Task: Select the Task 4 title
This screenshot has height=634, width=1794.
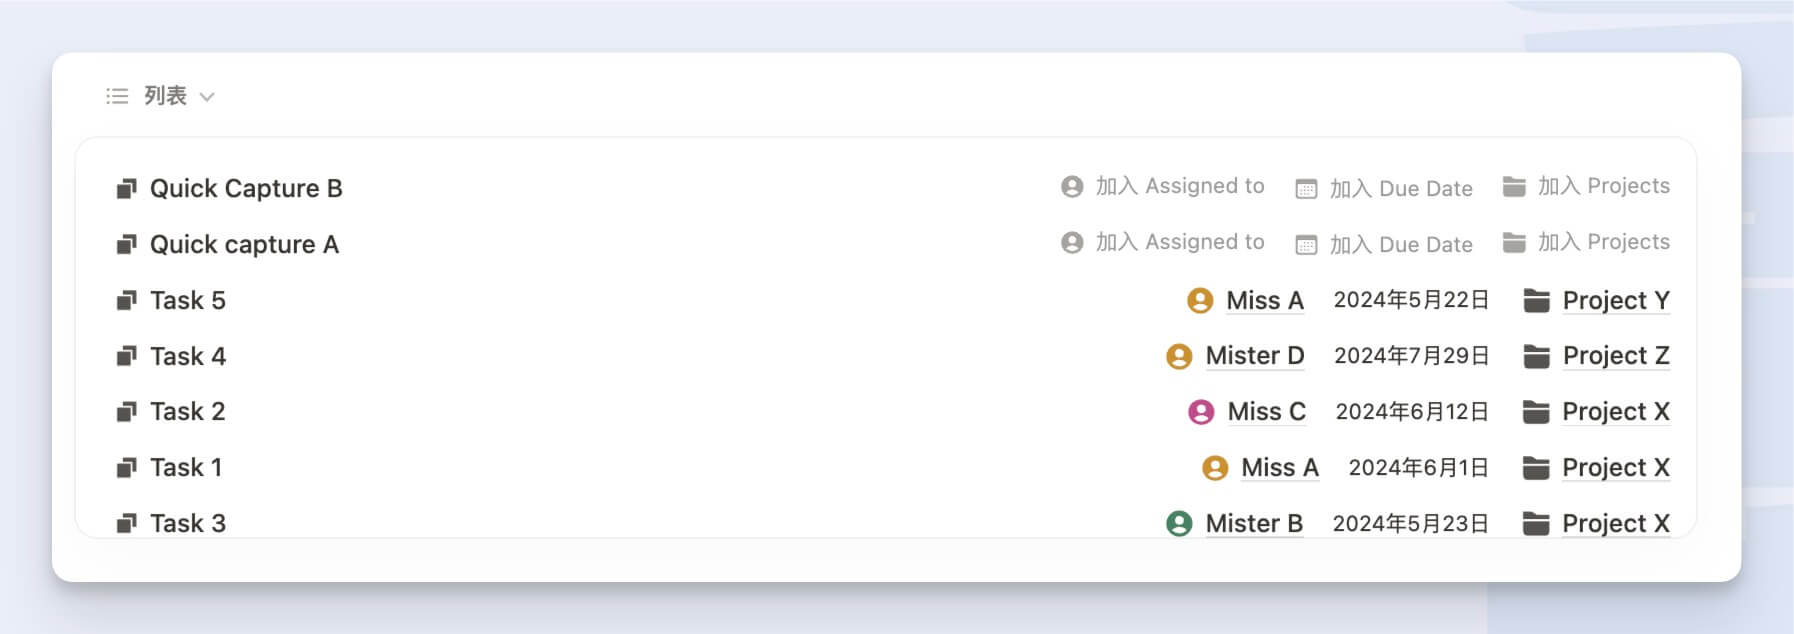Action: [x=187, y=356]
